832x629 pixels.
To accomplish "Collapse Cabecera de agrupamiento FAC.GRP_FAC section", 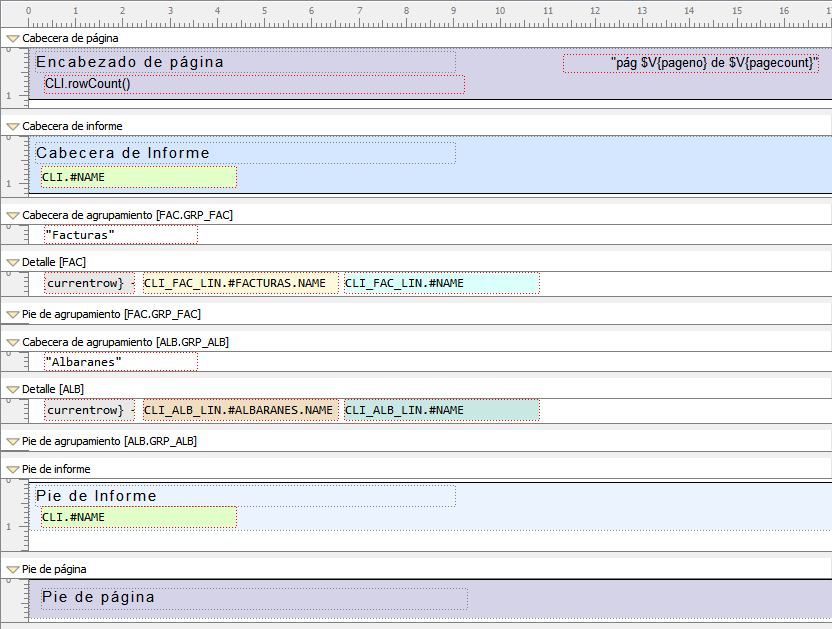I will point(12,215).
